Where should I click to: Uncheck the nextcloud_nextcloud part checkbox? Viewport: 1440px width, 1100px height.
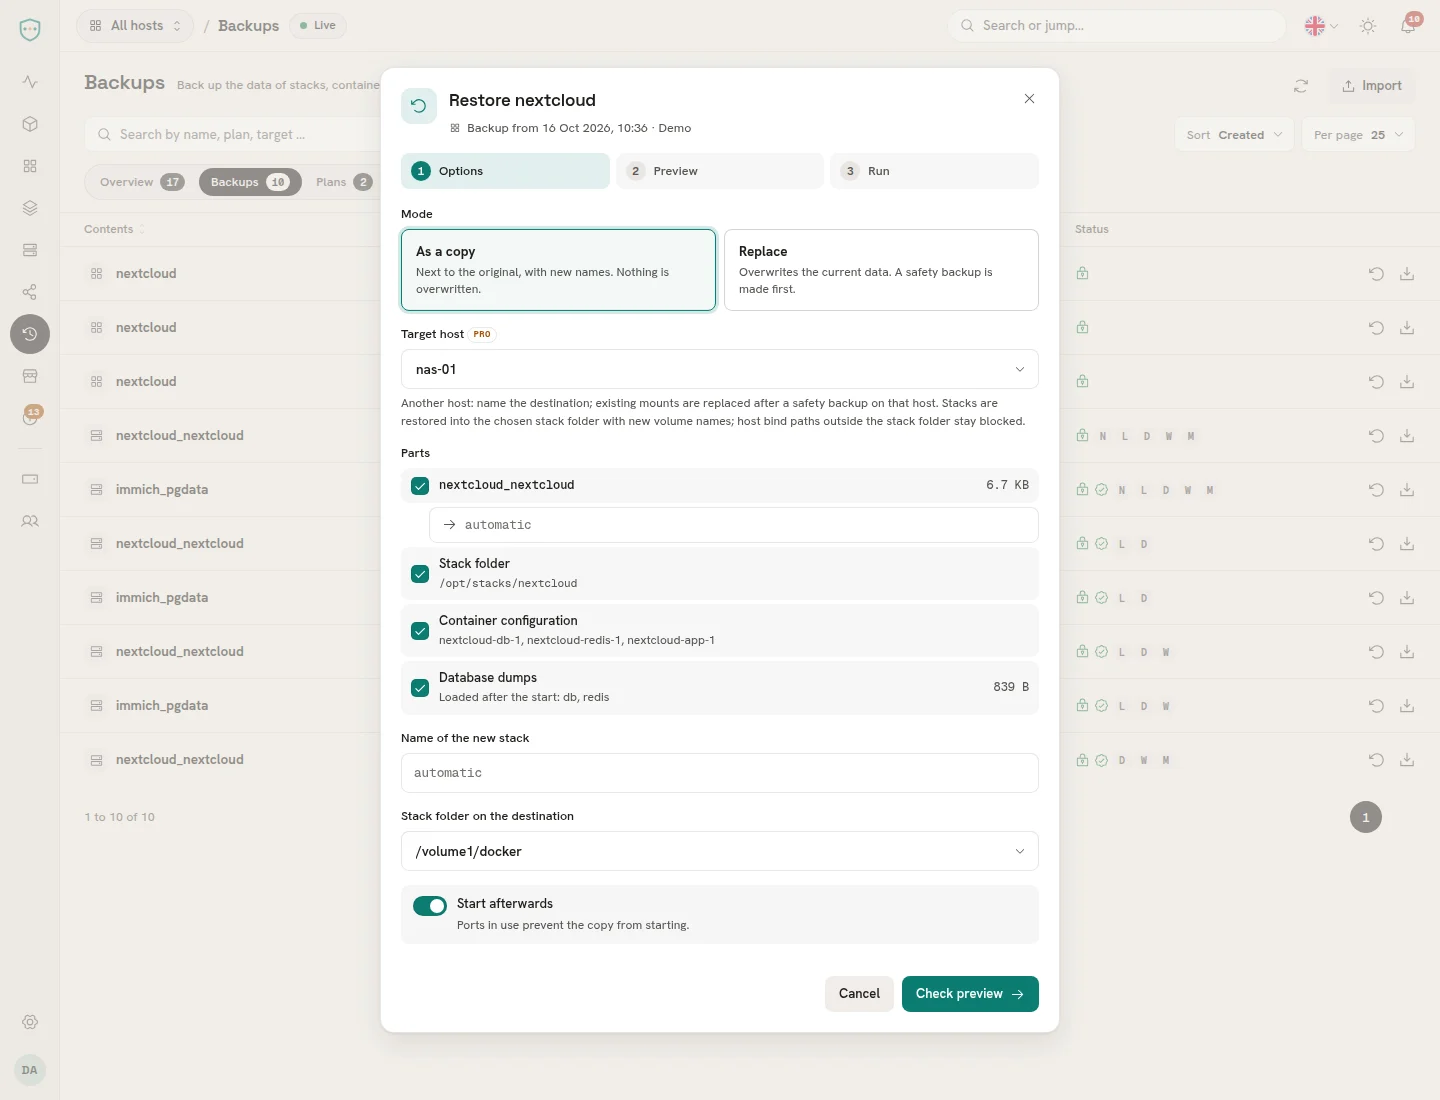tap(420, 486)
